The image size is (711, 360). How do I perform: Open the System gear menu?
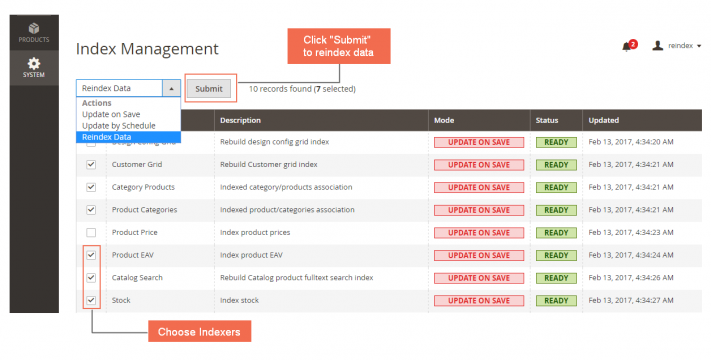click(x=34, y=68)
